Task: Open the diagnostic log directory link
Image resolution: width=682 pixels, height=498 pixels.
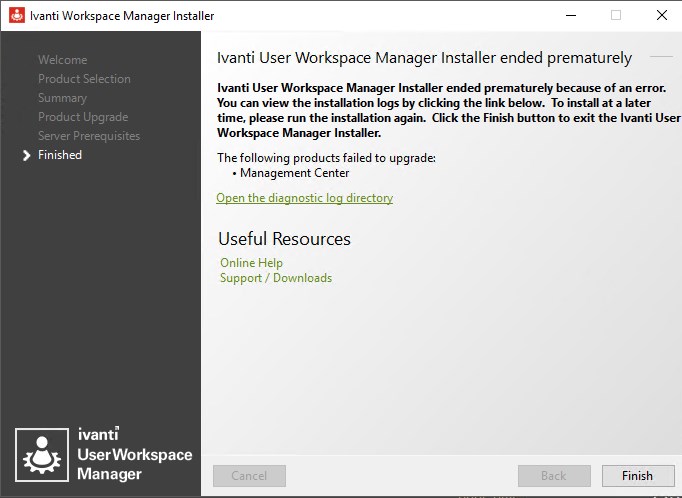Action: click(304, 198)
